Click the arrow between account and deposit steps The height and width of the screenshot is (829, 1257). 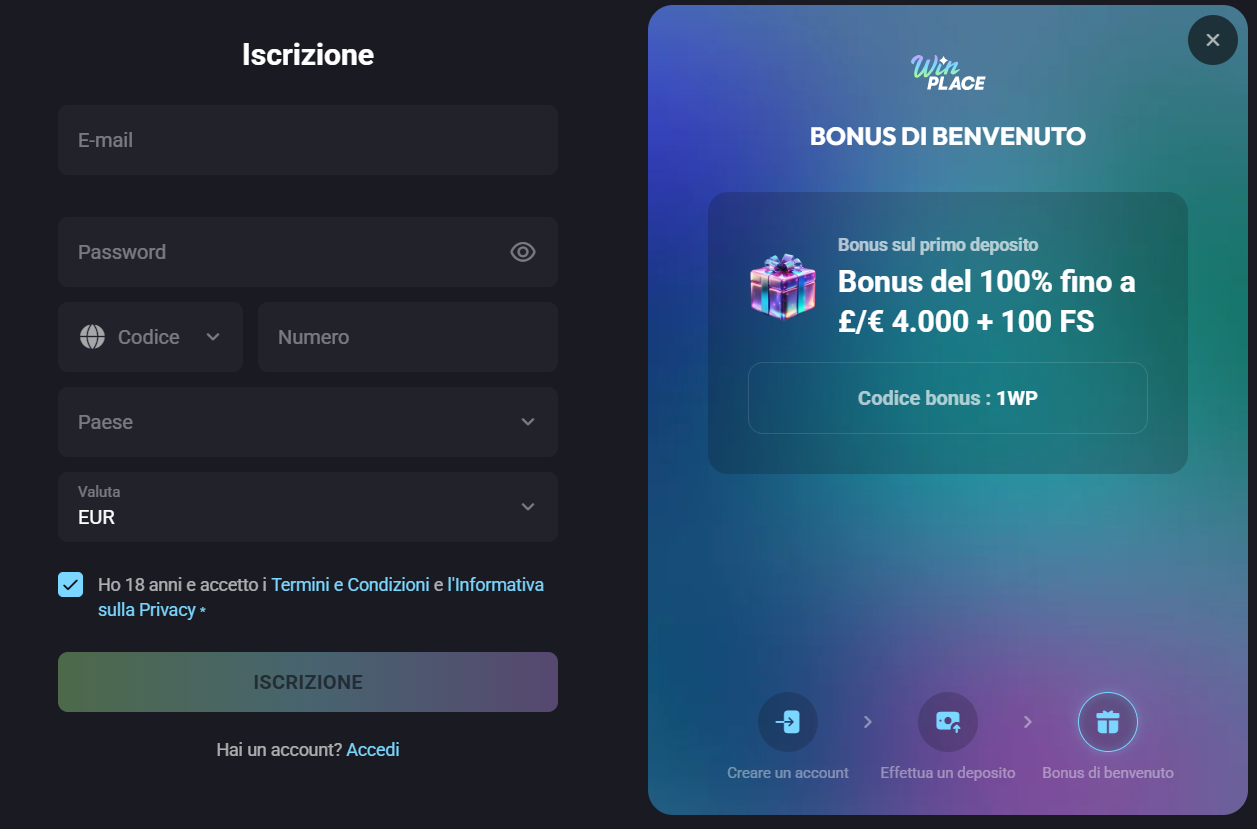(x=868, y=722)
